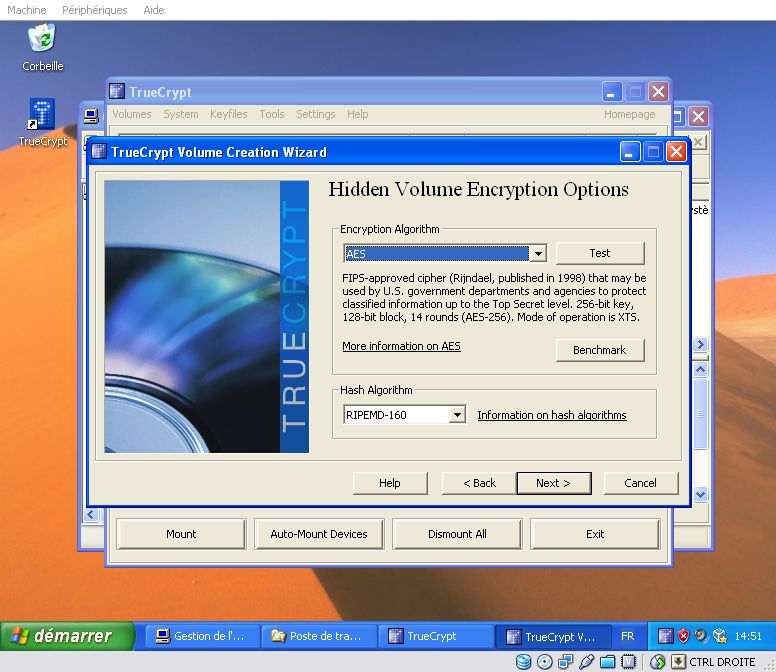The height and width of the screenshot is (672, 776).
Task: Switch to Poste de tra... taskbar button
Action: (319, 636)
